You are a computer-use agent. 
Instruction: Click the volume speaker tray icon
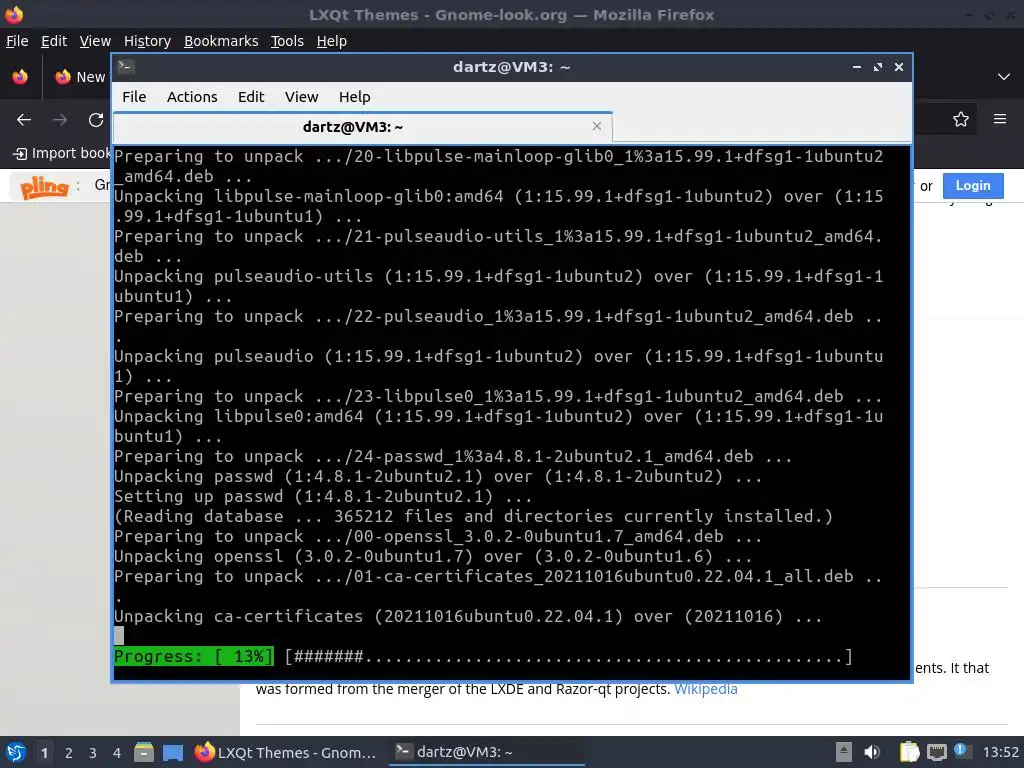[x=872, y=752]
